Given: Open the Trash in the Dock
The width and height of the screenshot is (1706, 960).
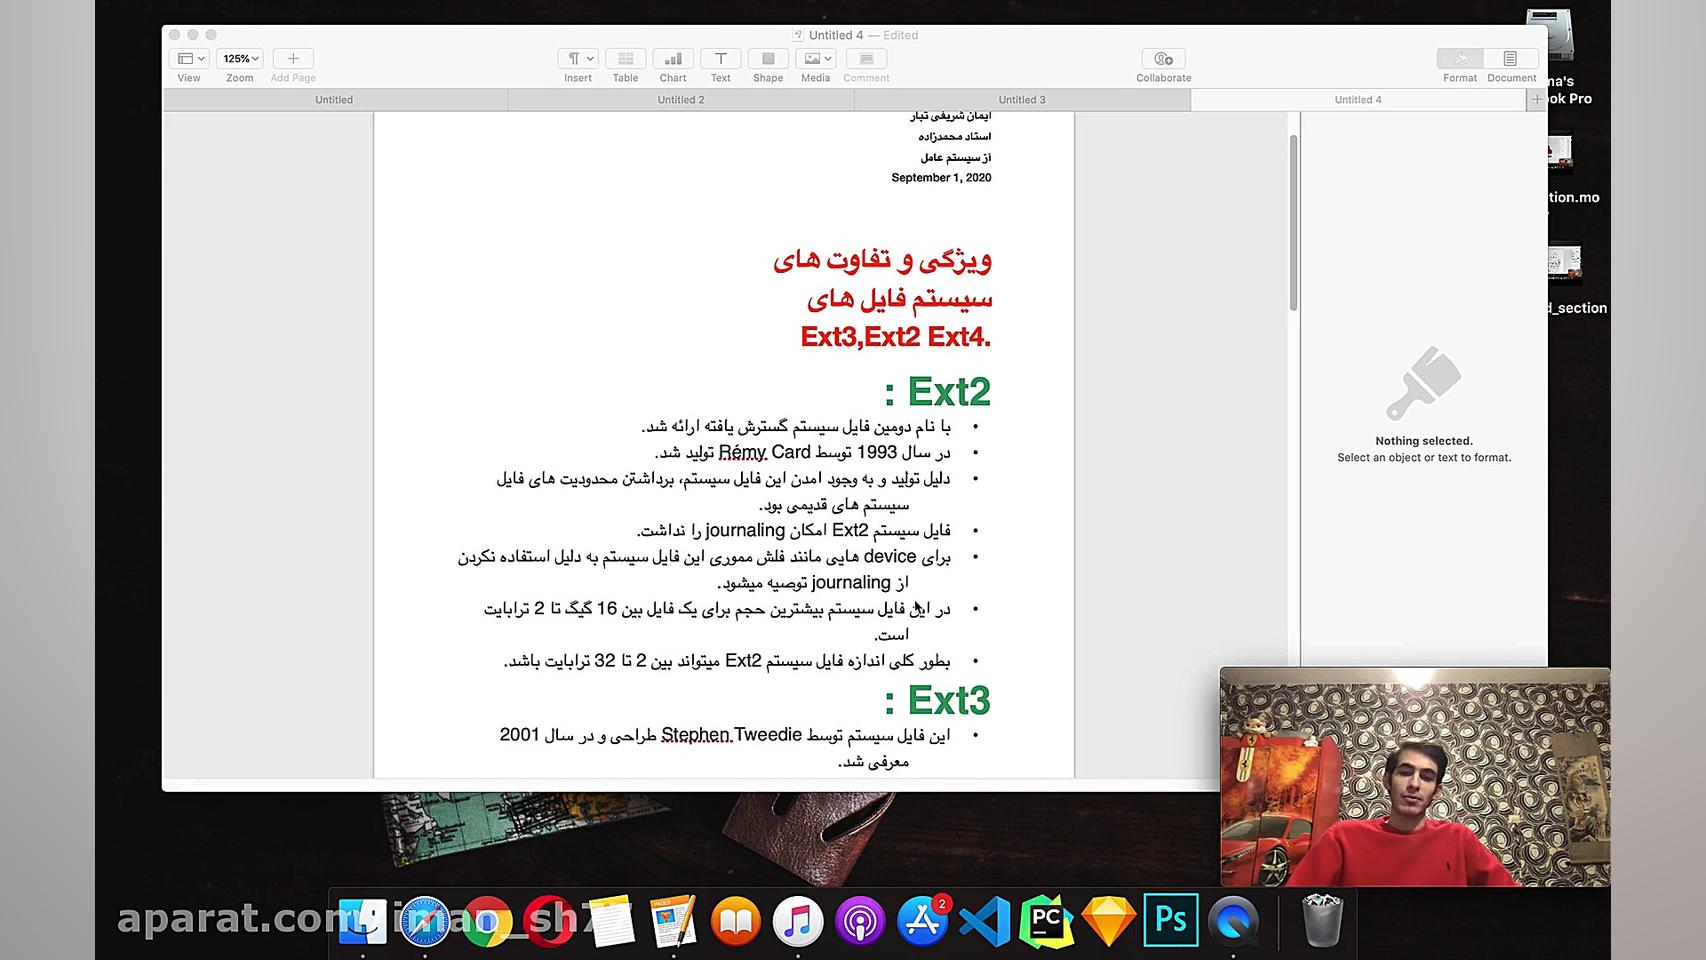Looking at the screenshot, I should (1322, 921).
